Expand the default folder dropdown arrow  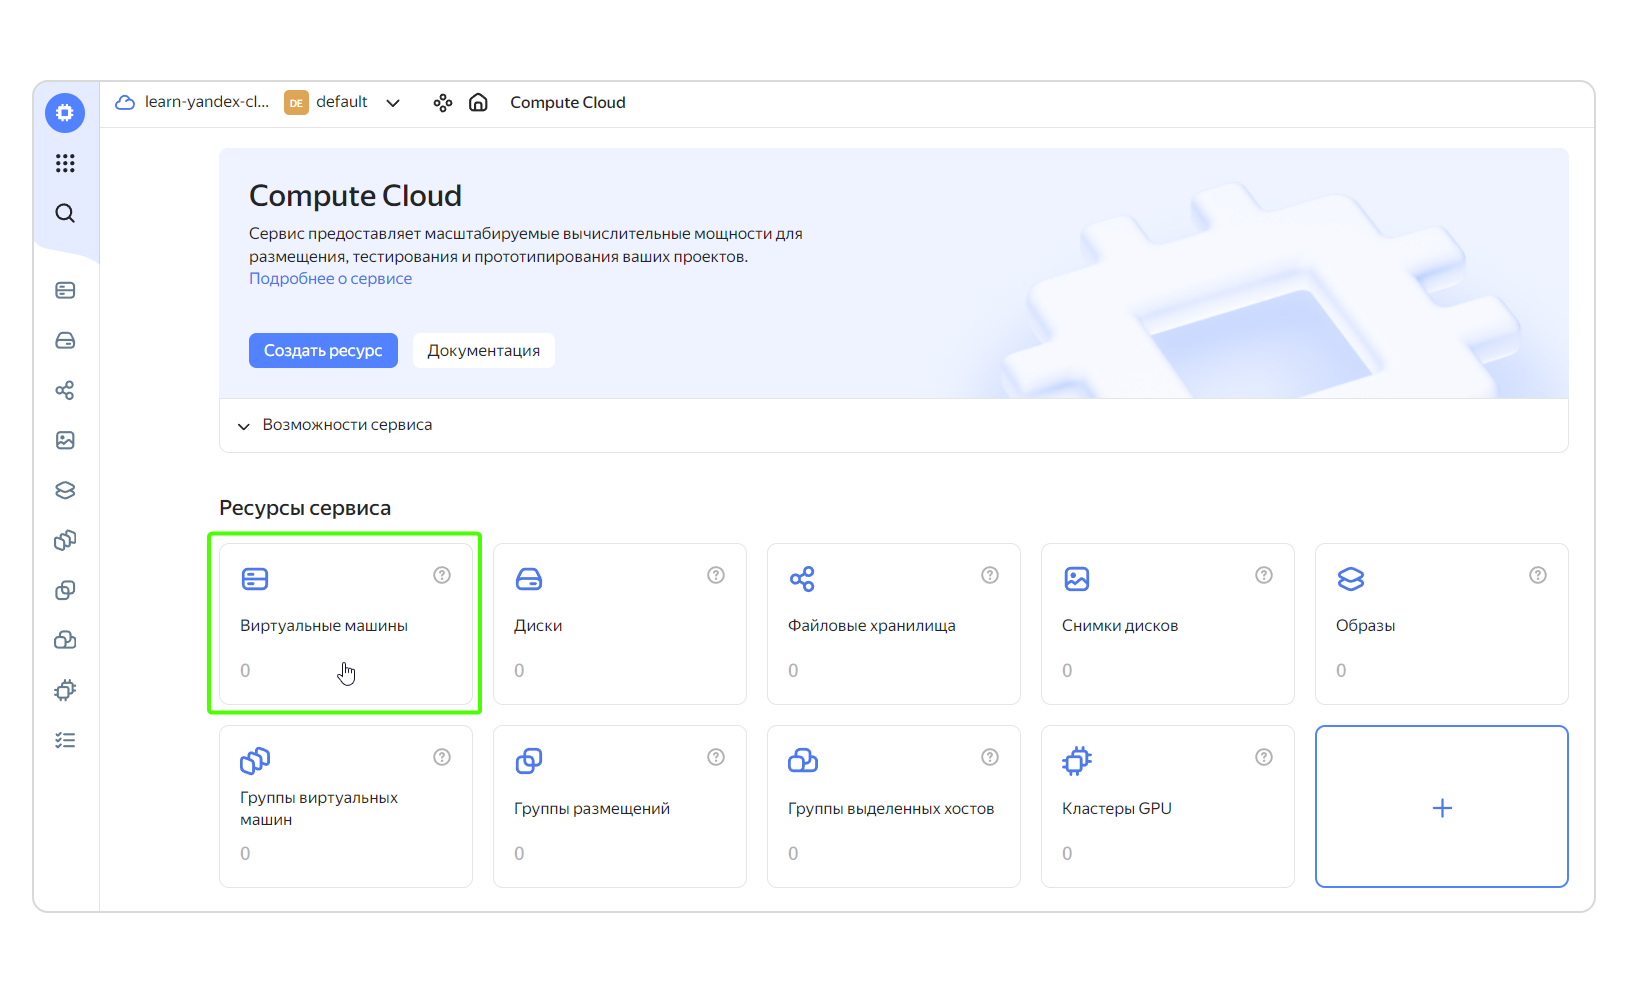click(393, 103)
